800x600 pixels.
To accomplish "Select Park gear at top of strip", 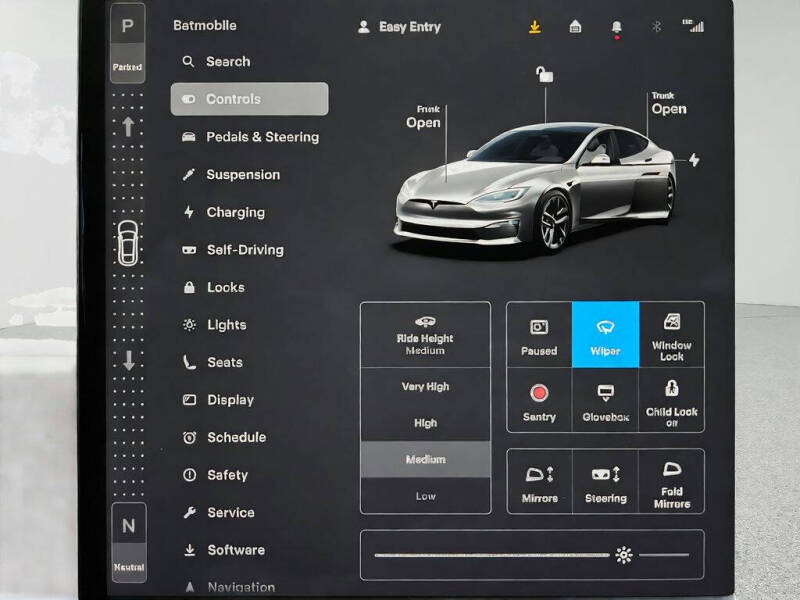I will click(127, 43).
